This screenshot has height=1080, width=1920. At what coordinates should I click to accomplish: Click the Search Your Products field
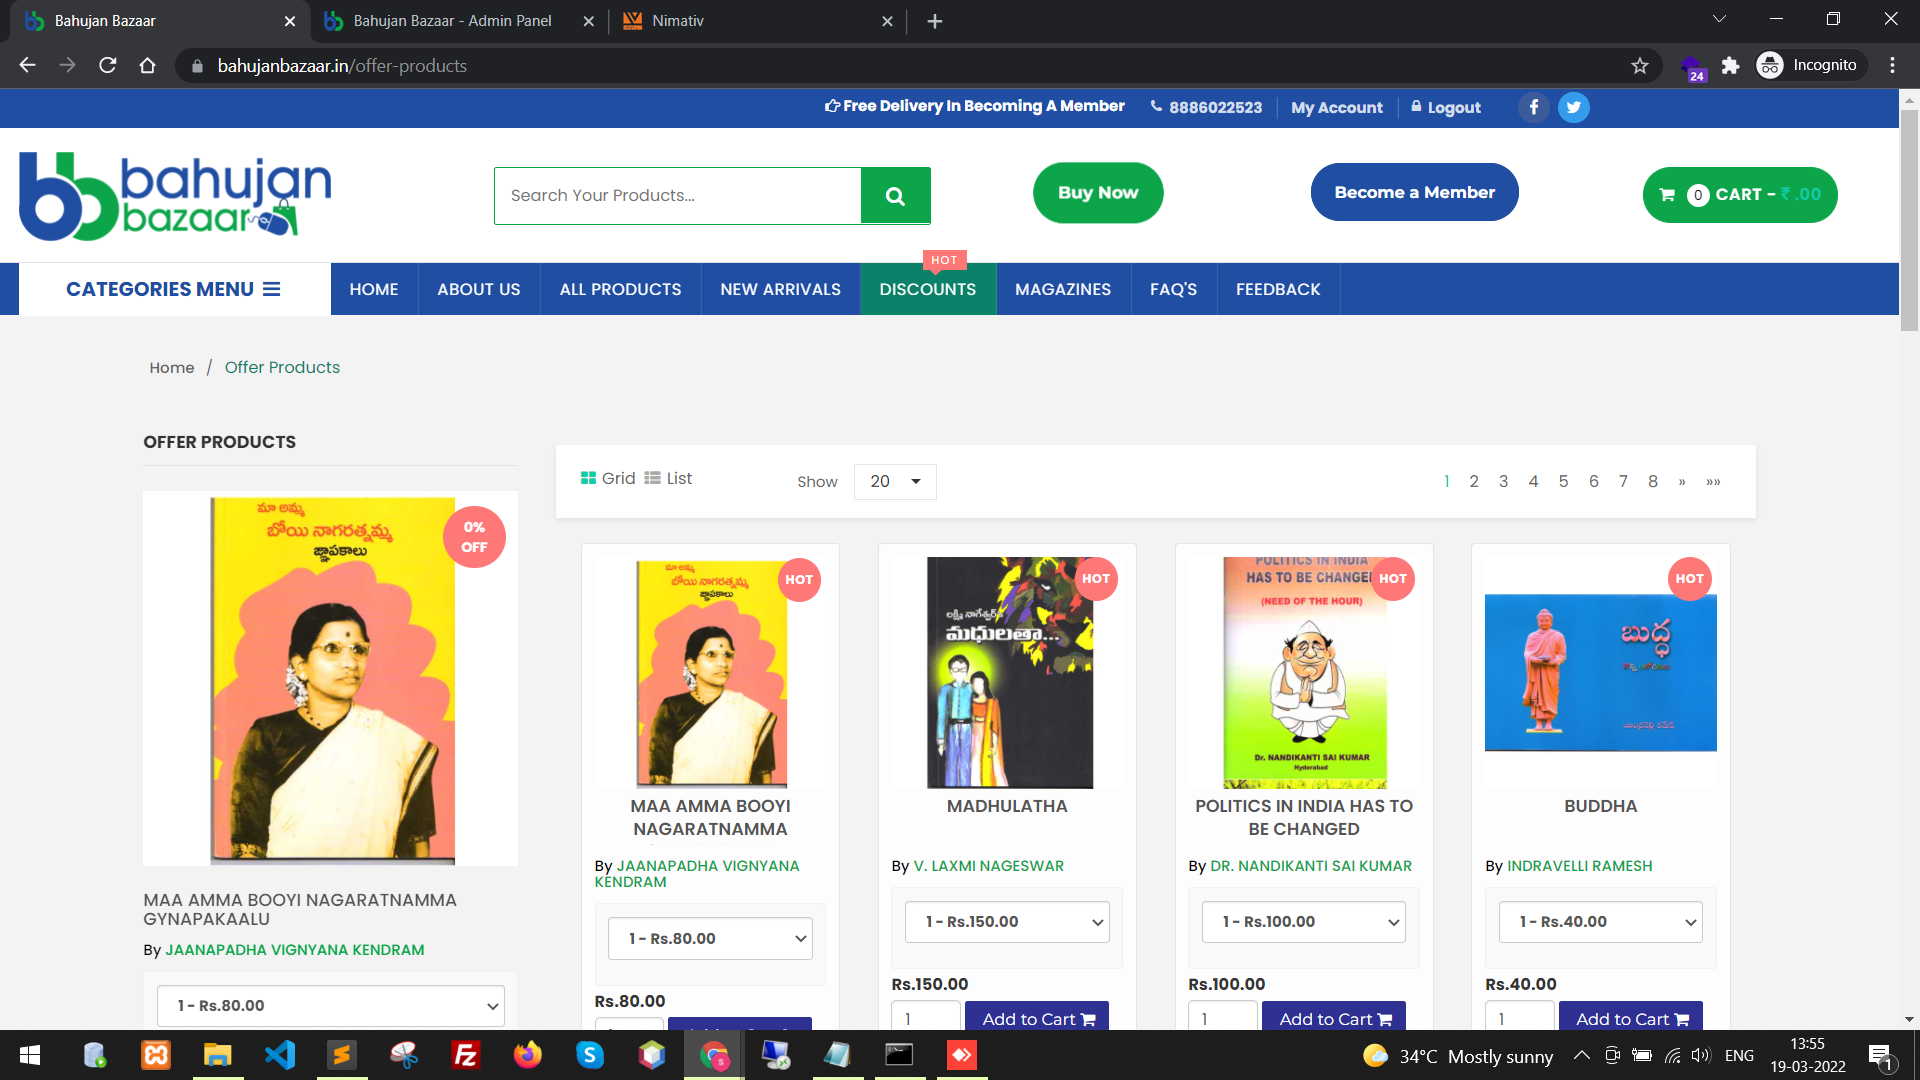click(678, 196)
